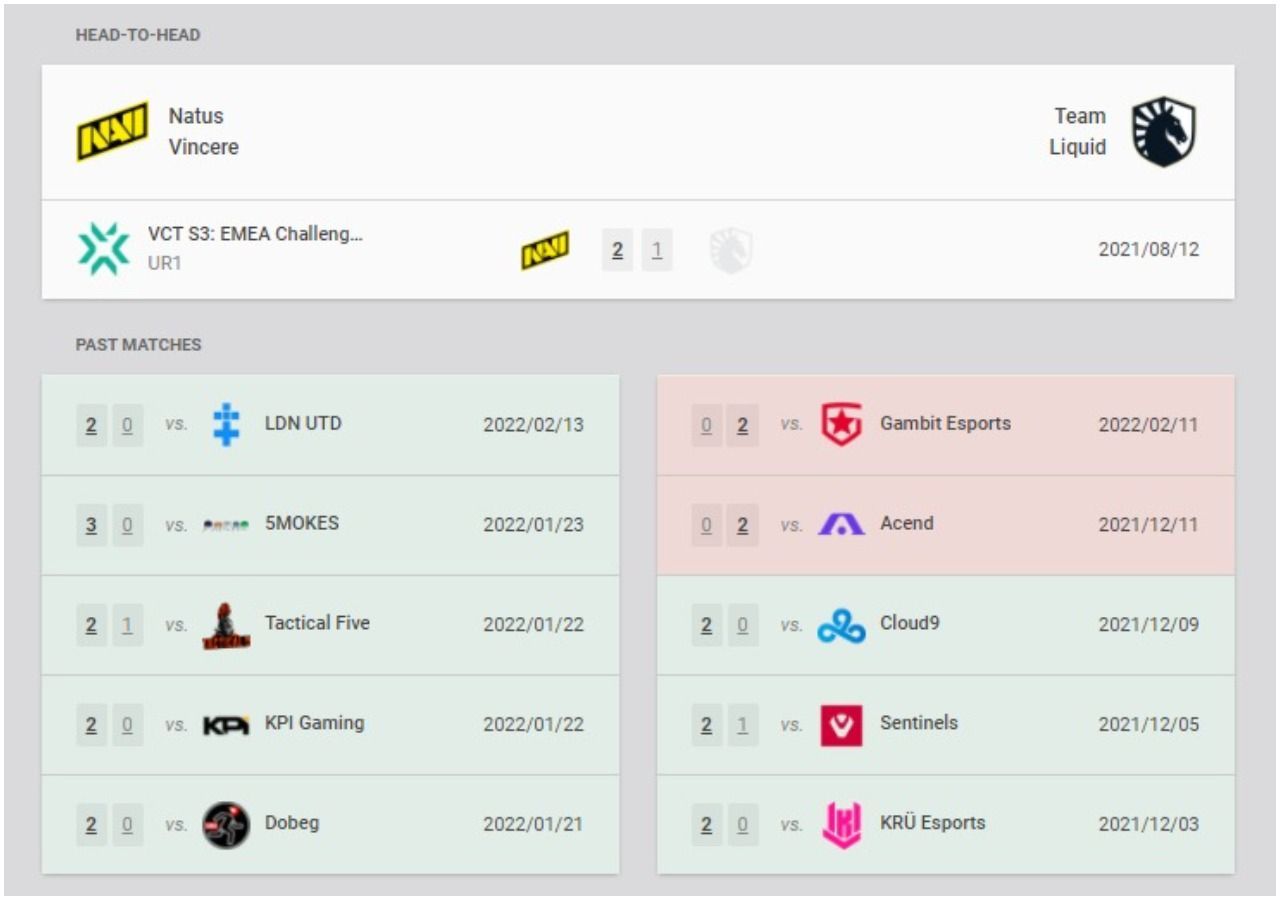This screenshot has width=1280, height=900.
Task: Open the match against Tactical Five
Action: point(330,625)
